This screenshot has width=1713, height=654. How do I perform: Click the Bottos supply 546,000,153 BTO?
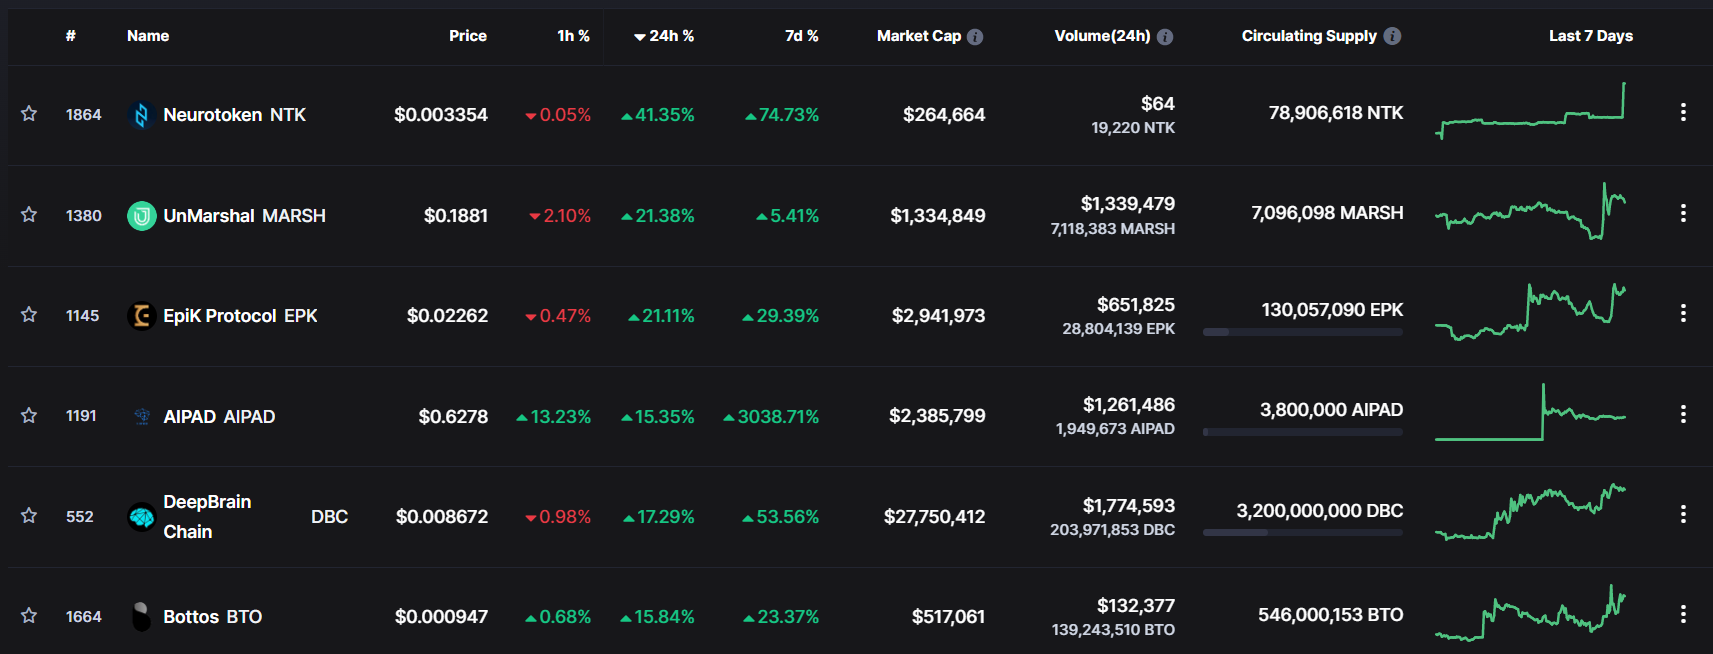click(1330, 615)
